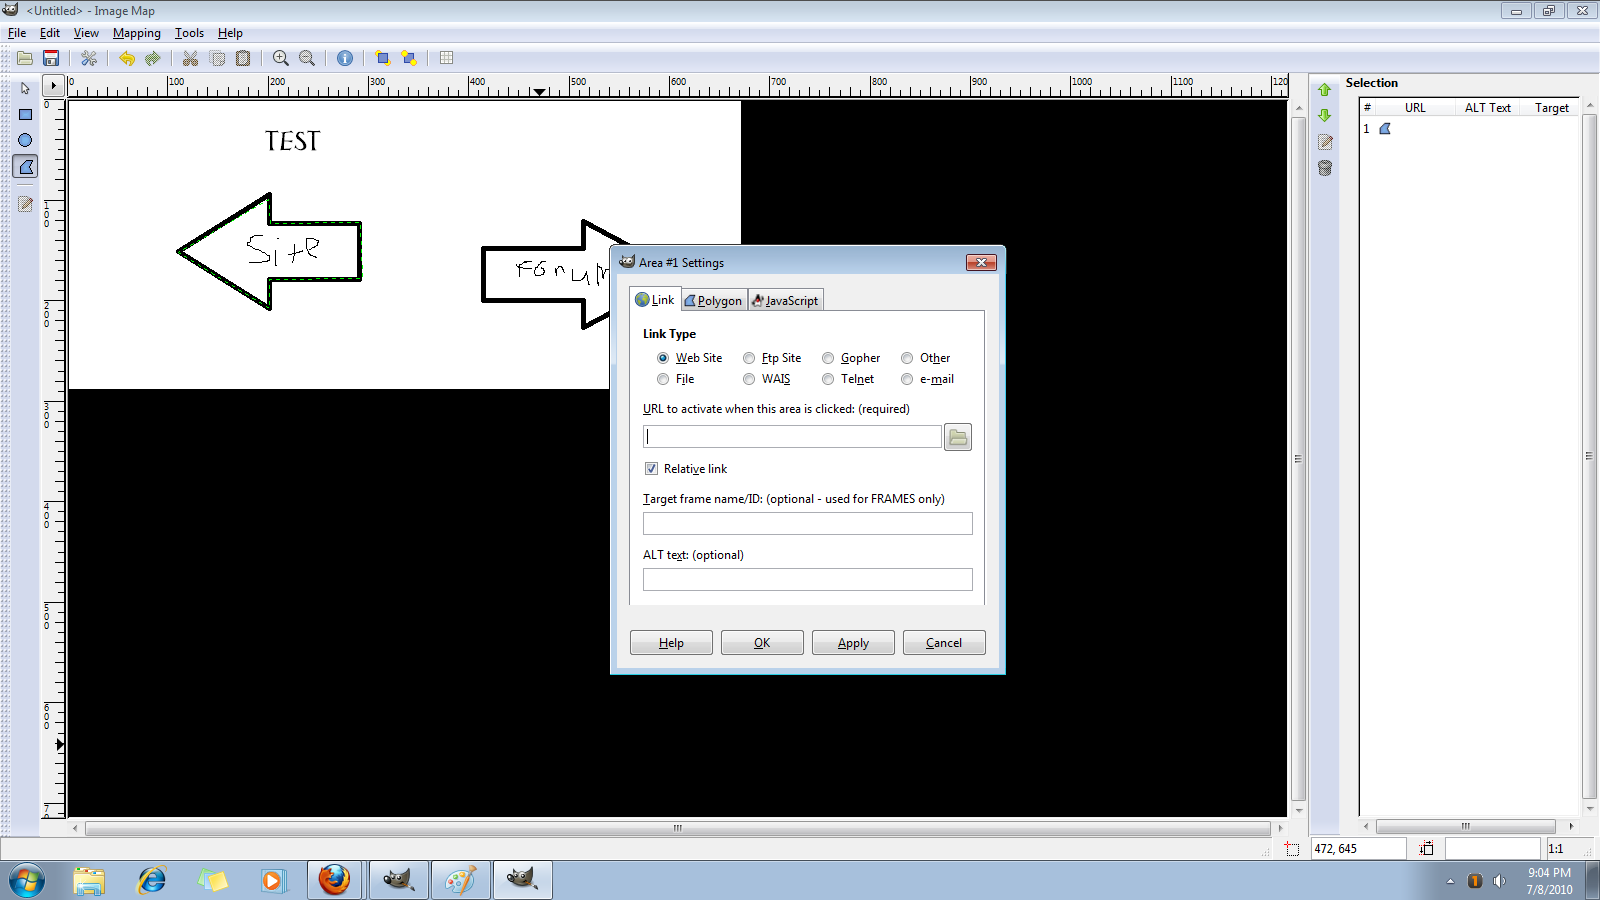This screenshot has height=900, width=1600.
Task: Click the Cut scissors icon
Action: (x=190, y=58)
